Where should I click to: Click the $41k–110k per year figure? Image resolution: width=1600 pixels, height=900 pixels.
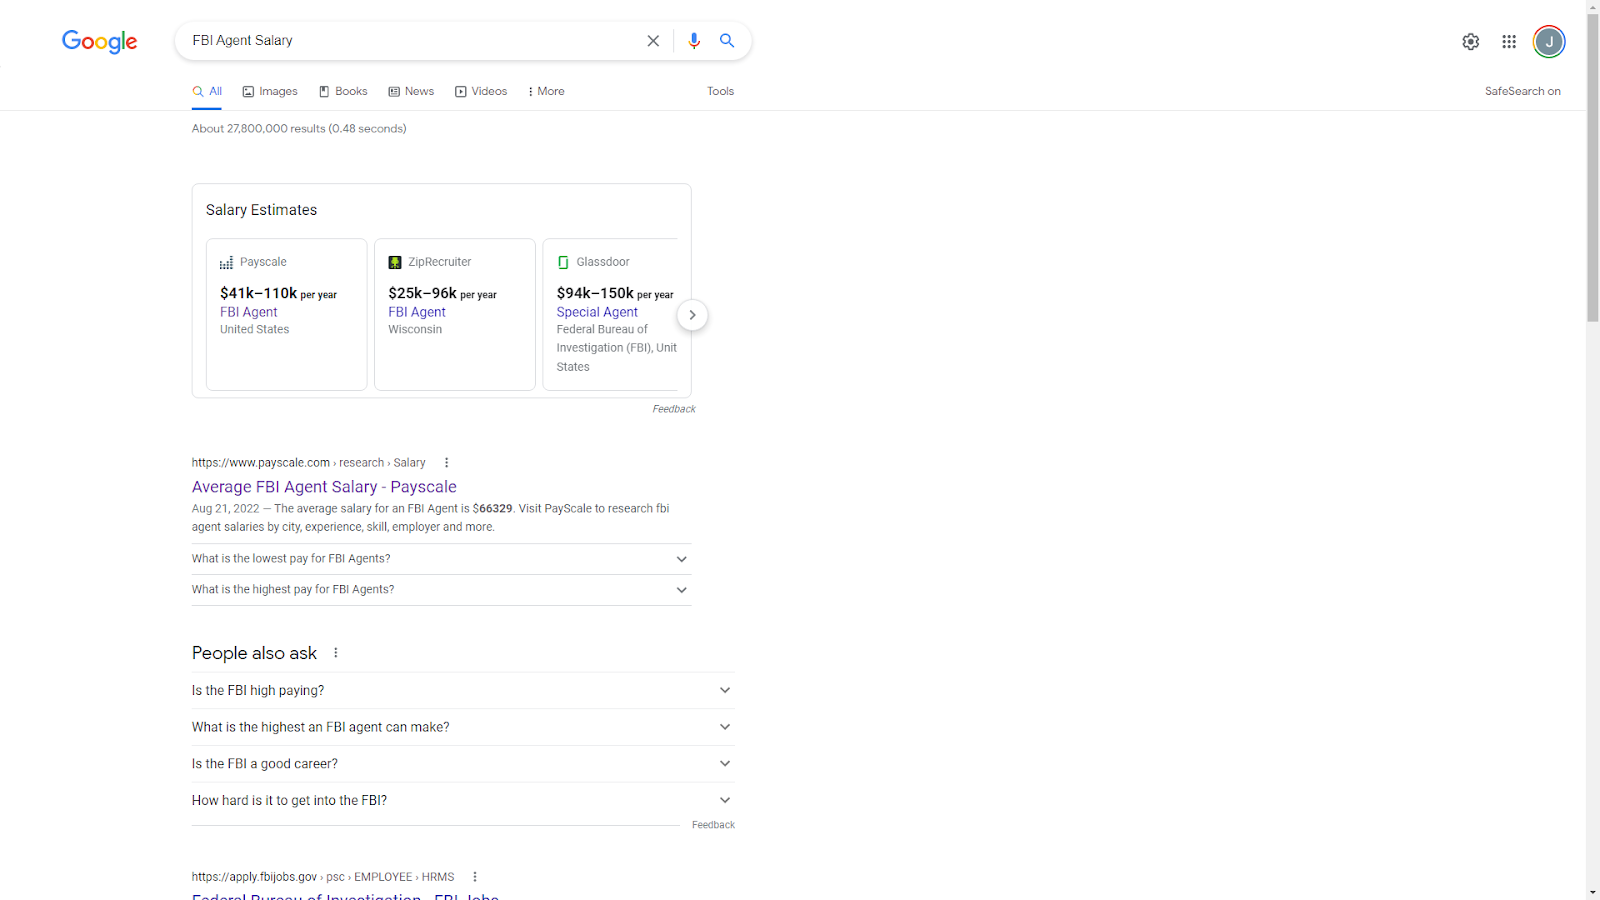278,293
